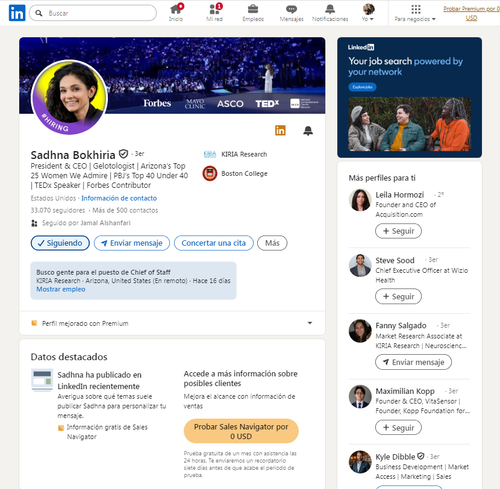Expand the Perfil mejorado con Premium section
The height and width of the screenshot is (489, 500).
point(310,323)
